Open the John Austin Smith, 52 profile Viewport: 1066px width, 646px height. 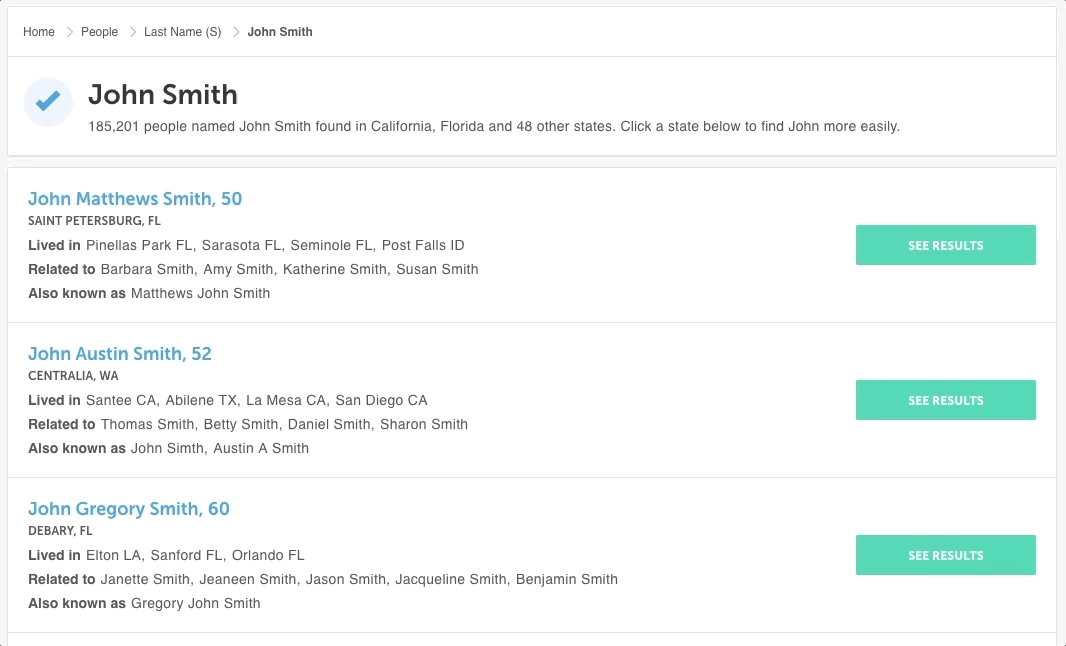[x=120, y=354]
